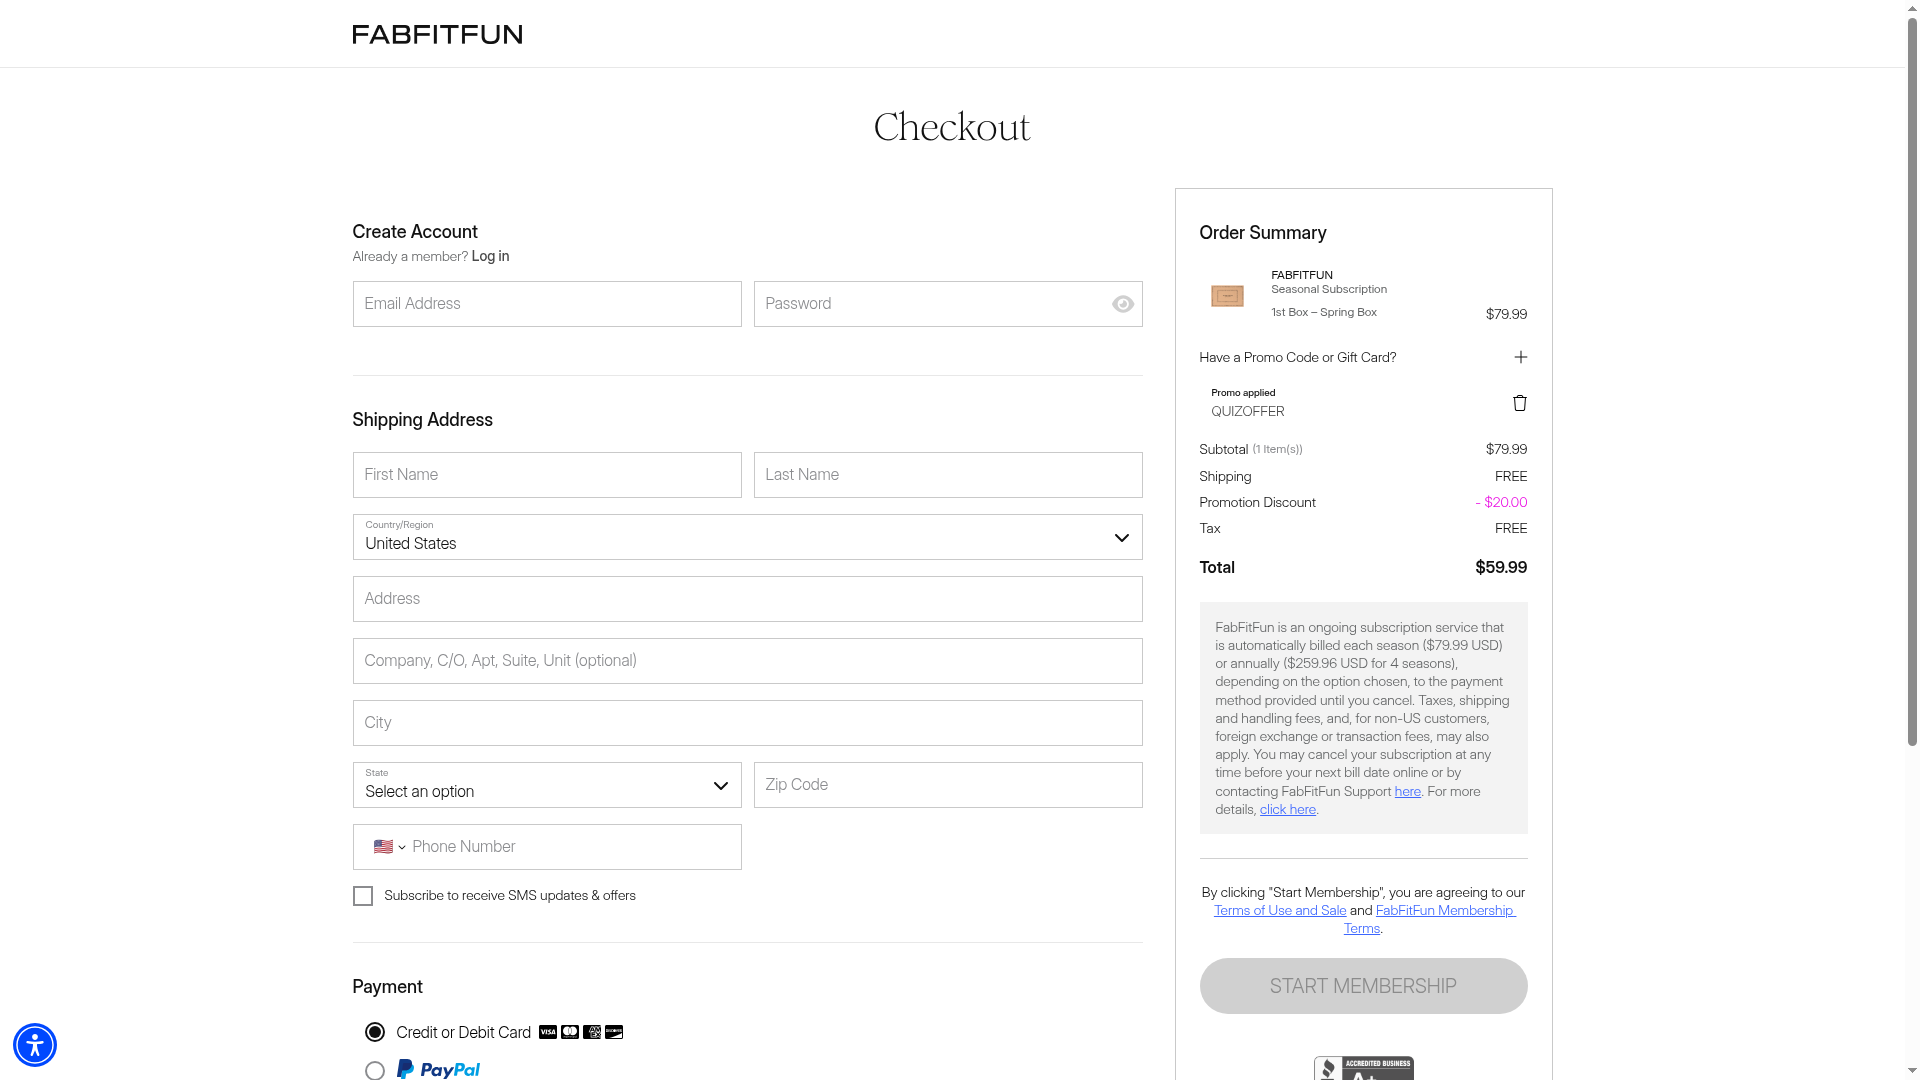The width and height of the screenshot is (1920, 1080).
Task: Click the Email Address field
Action: (x=546, y=304)
